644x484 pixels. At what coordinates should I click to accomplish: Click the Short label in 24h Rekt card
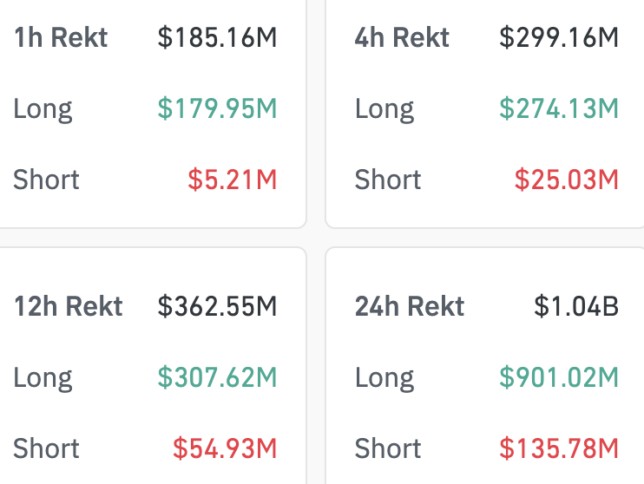pyautogui.click(x=387, y=448)
